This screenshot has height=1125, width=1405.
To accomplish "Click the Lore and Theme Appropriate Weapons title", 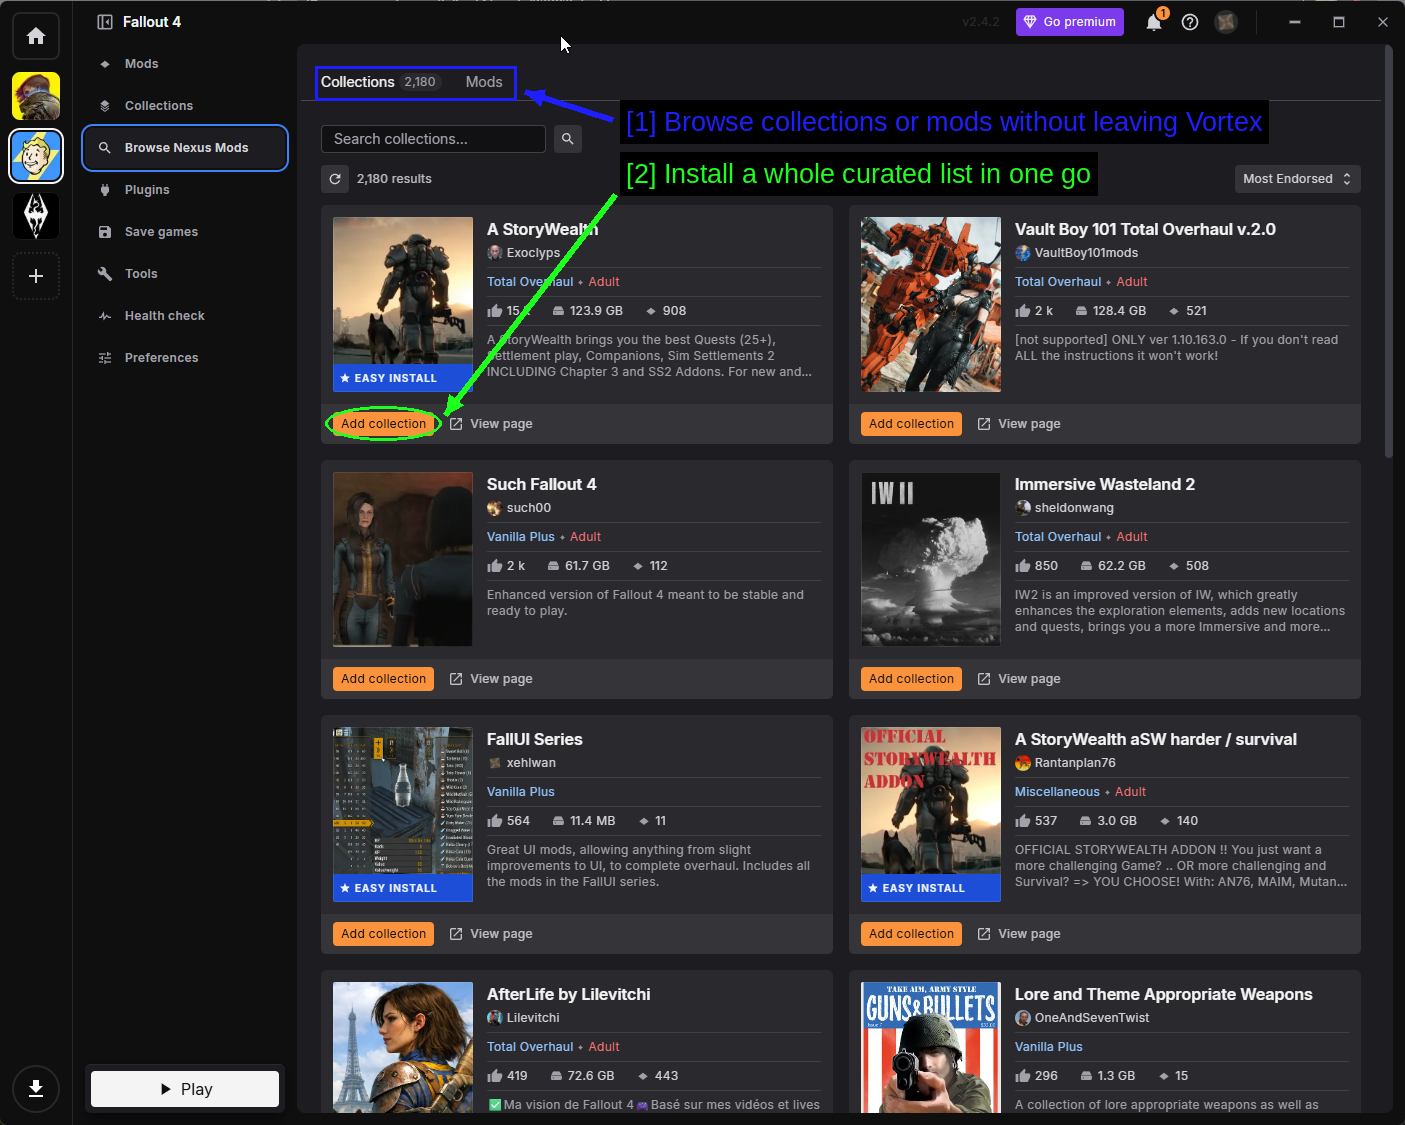I will (x=1163, y=994).
